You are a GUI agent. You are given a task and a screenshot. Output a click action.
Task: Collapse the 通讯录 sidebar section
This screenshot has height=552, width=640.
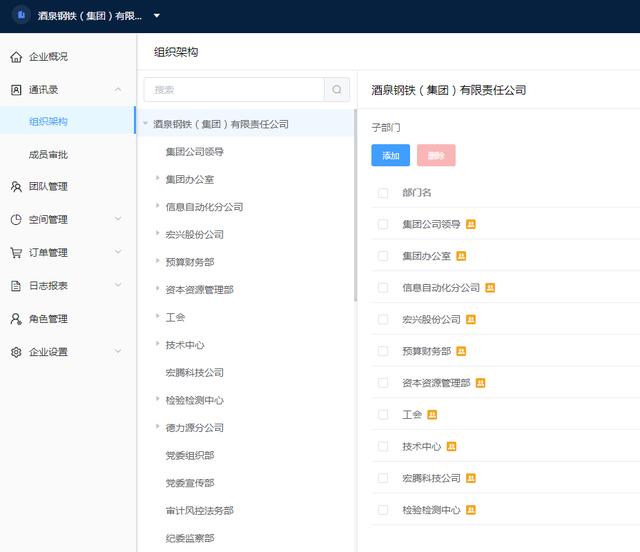118,90
